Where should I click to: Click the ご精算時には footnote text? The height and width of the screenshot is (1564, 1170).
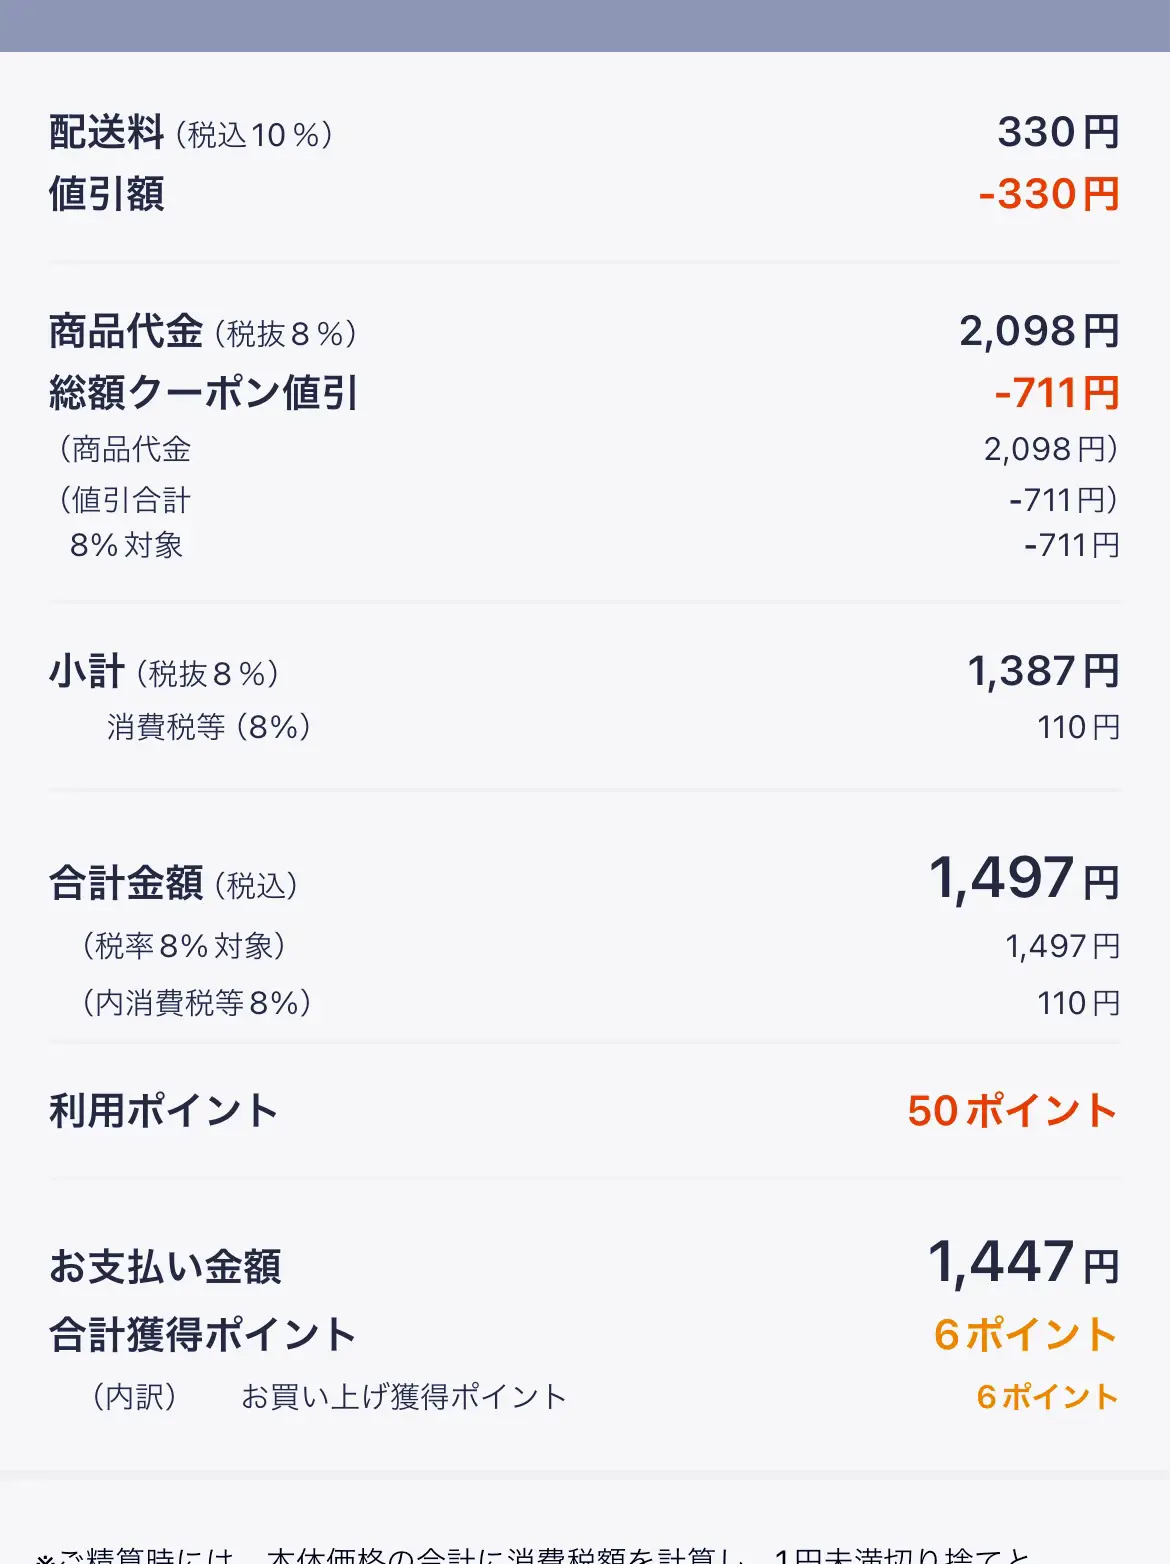tap(533, 1554)
